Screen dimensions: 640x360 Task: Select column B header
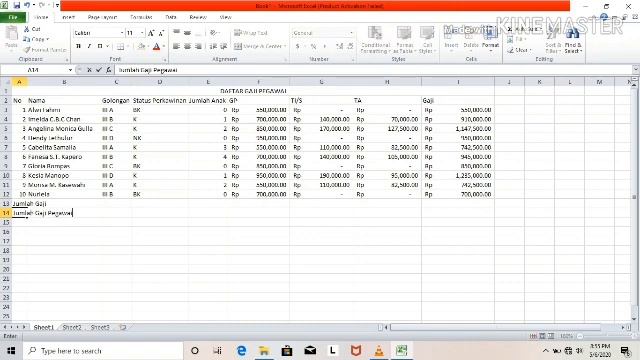click(64, 82)
